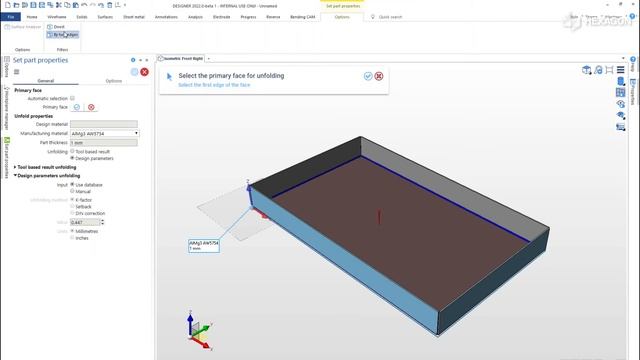Collapse the Design parameters unfolding section
Image resolution: width=640 pixels, height=360 pixels.
click(x=47, y=176)
